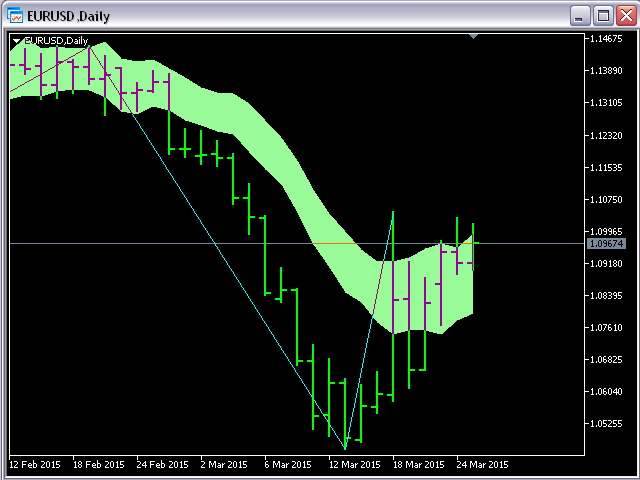Viewport: 640px width, 480px height.
Task: Click the 18 Feb 2015 date label
Action: point(99,464)
